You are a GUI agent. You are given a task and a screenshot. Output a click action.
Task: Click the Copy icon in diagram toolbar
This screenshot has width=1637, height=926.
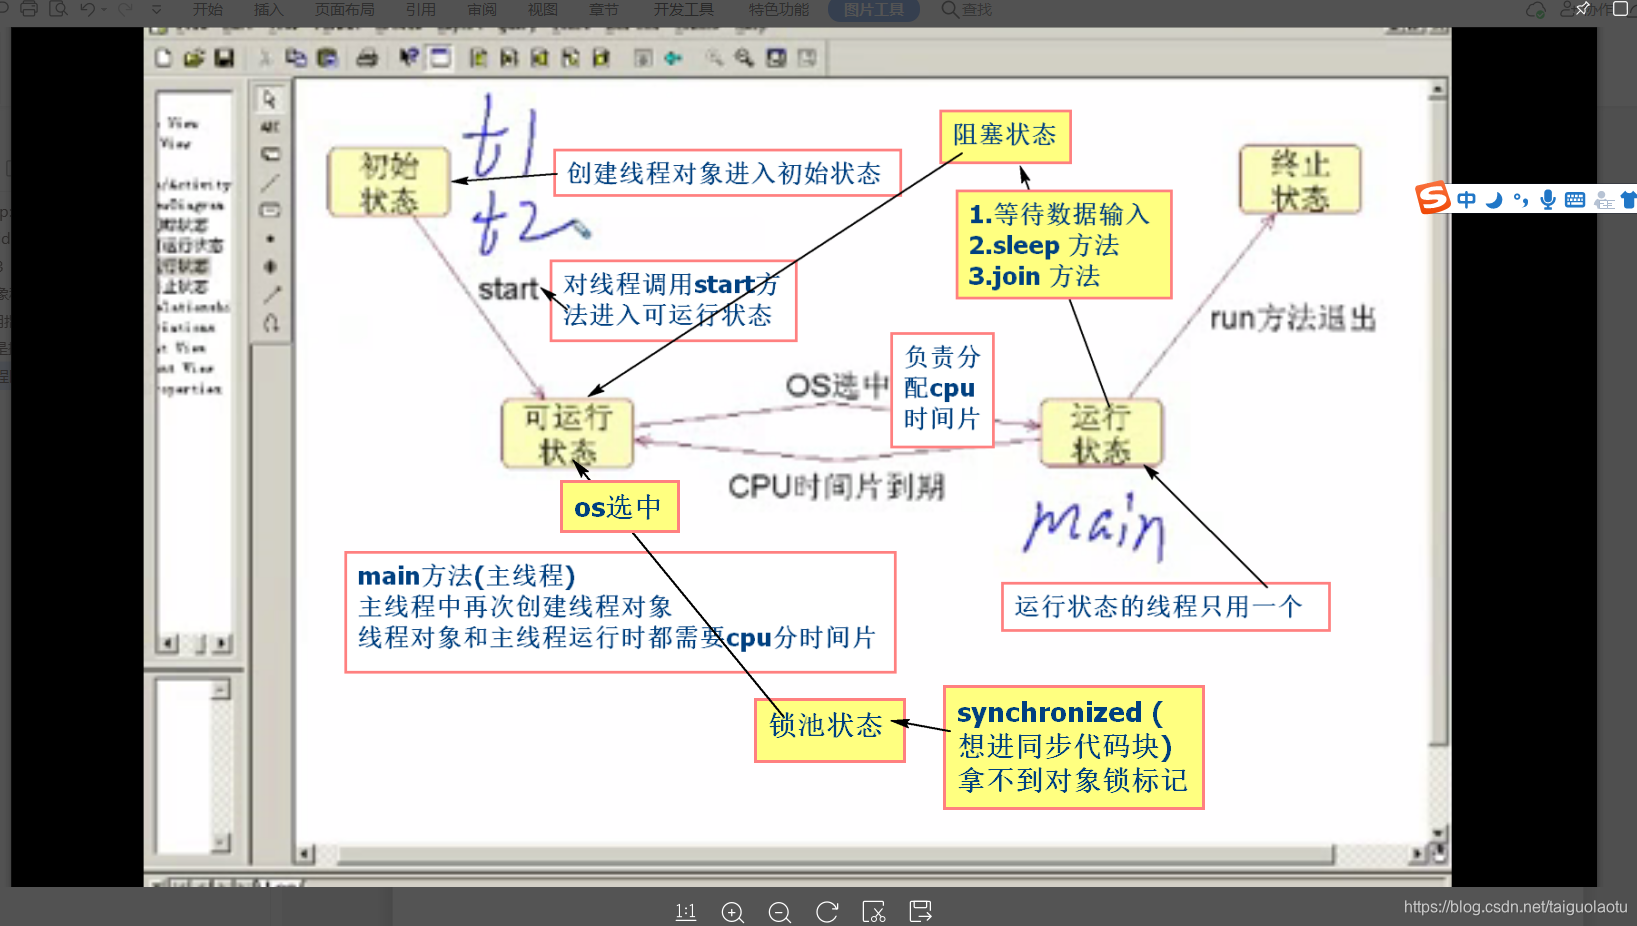click(x=296, y=58)
